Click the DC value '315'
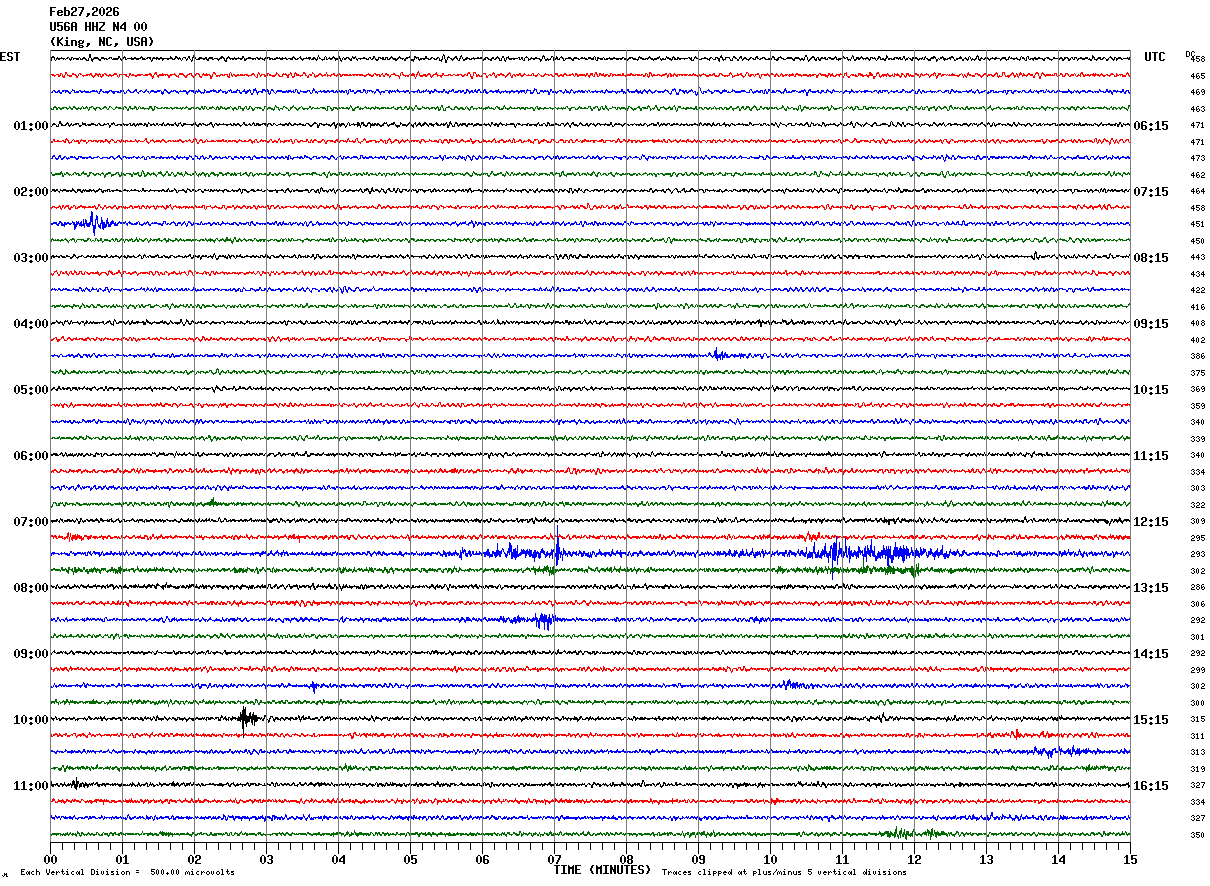This screenshot has width=1210, height=886. (1197, 720)
